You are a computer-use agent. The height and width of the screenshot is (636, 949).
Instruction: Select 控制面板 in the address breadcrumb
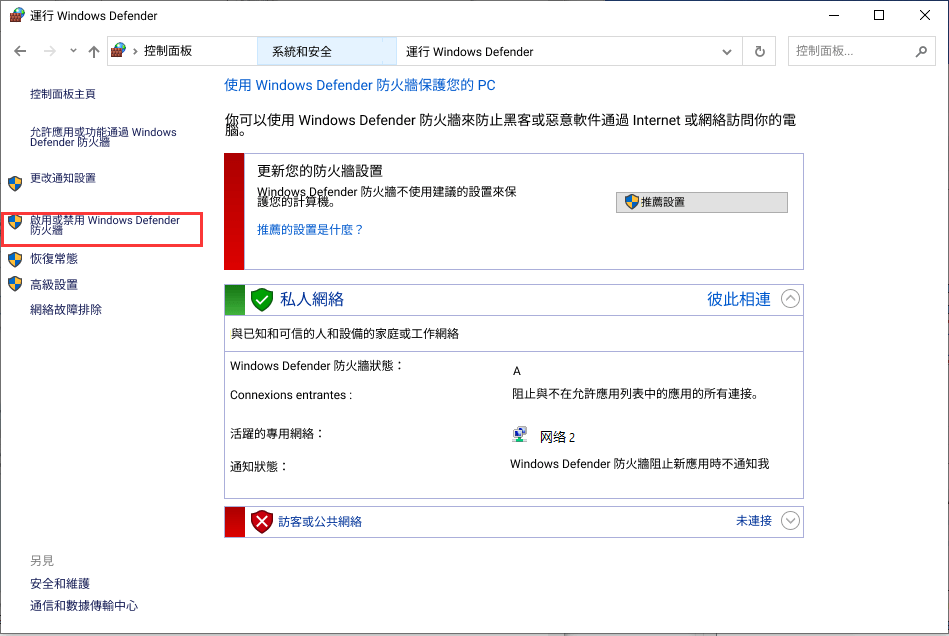pos(168,51)
